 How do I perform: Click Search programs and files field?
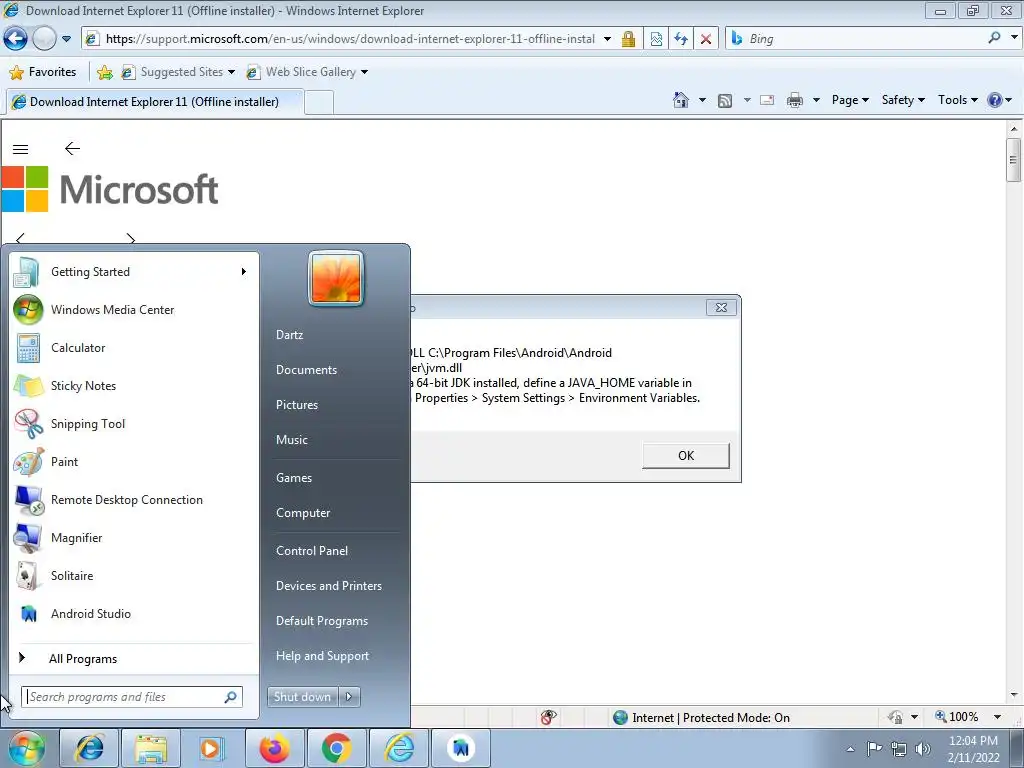click(131, 697)
